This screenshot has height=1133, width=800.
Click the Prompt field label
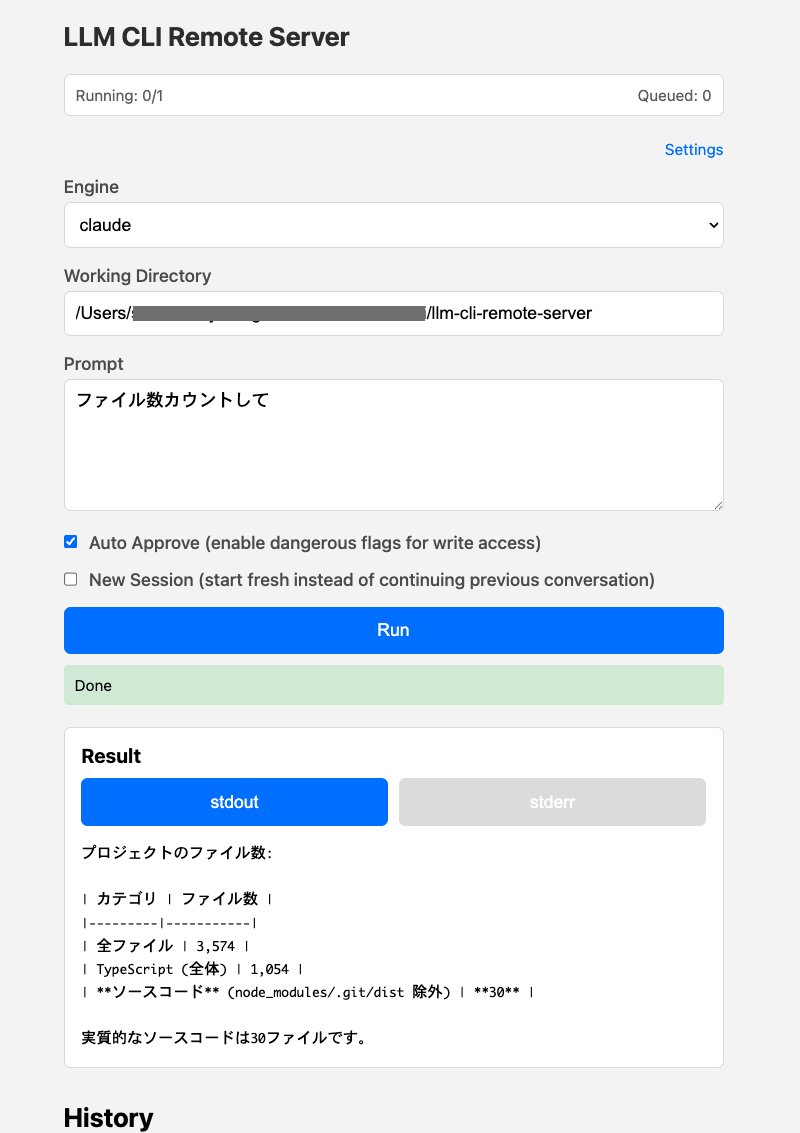point(93,363)
